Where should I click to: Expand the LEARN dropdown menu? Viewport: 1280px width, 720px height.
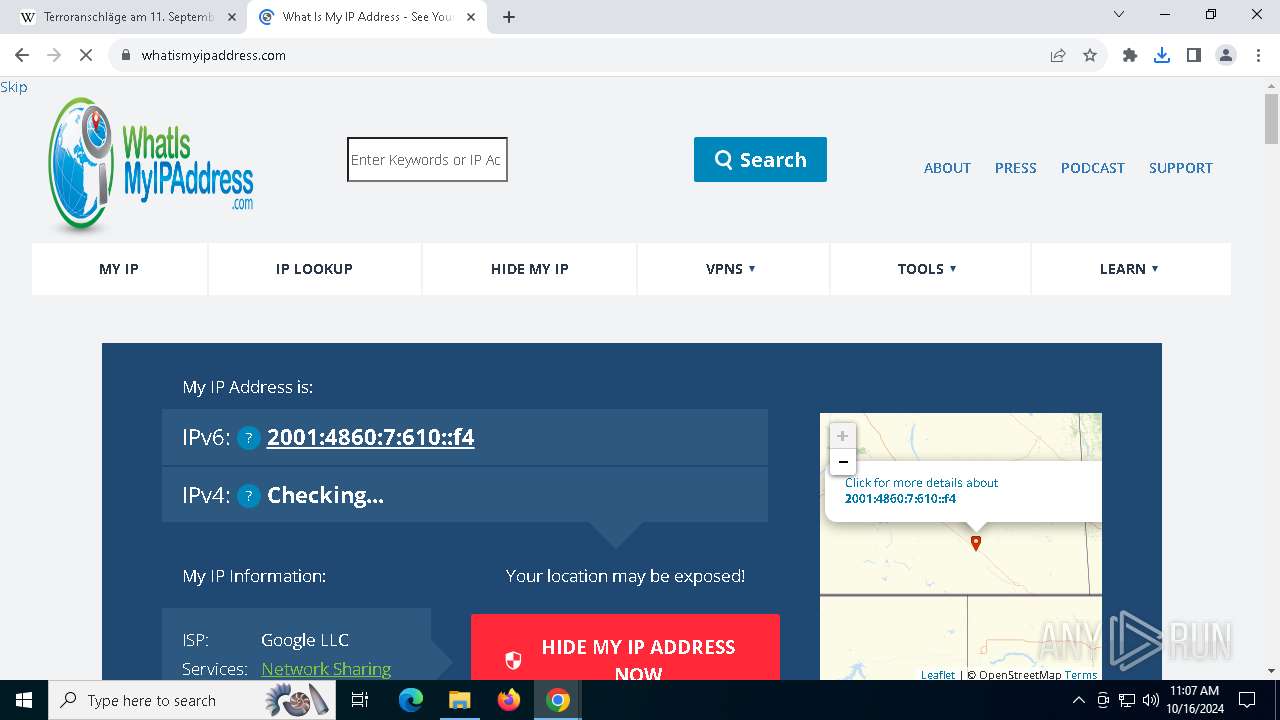1130,269
